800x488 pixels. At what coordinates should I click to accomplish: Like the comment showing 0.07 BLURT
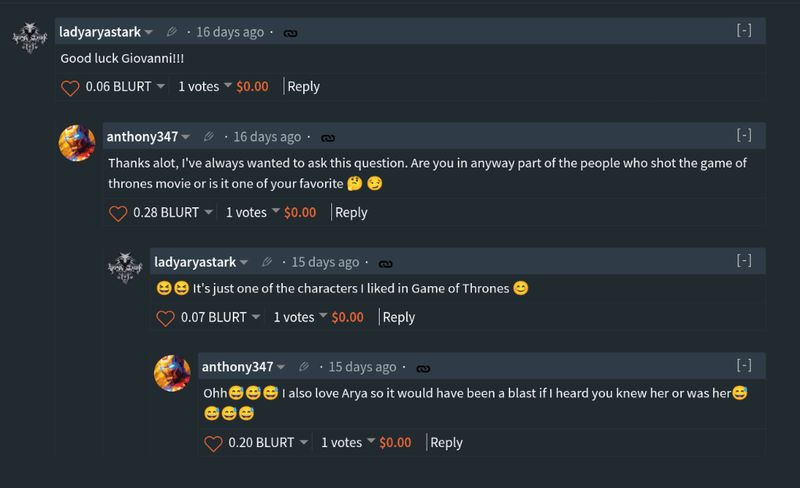click(x=165, y=318)
